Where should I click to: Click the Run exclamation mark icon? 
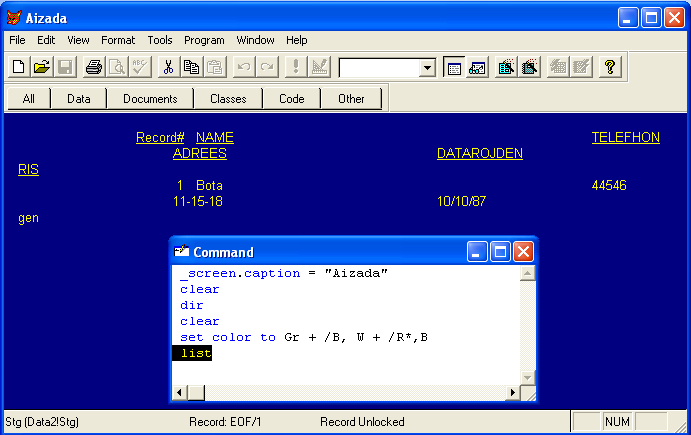pos(296,67)
